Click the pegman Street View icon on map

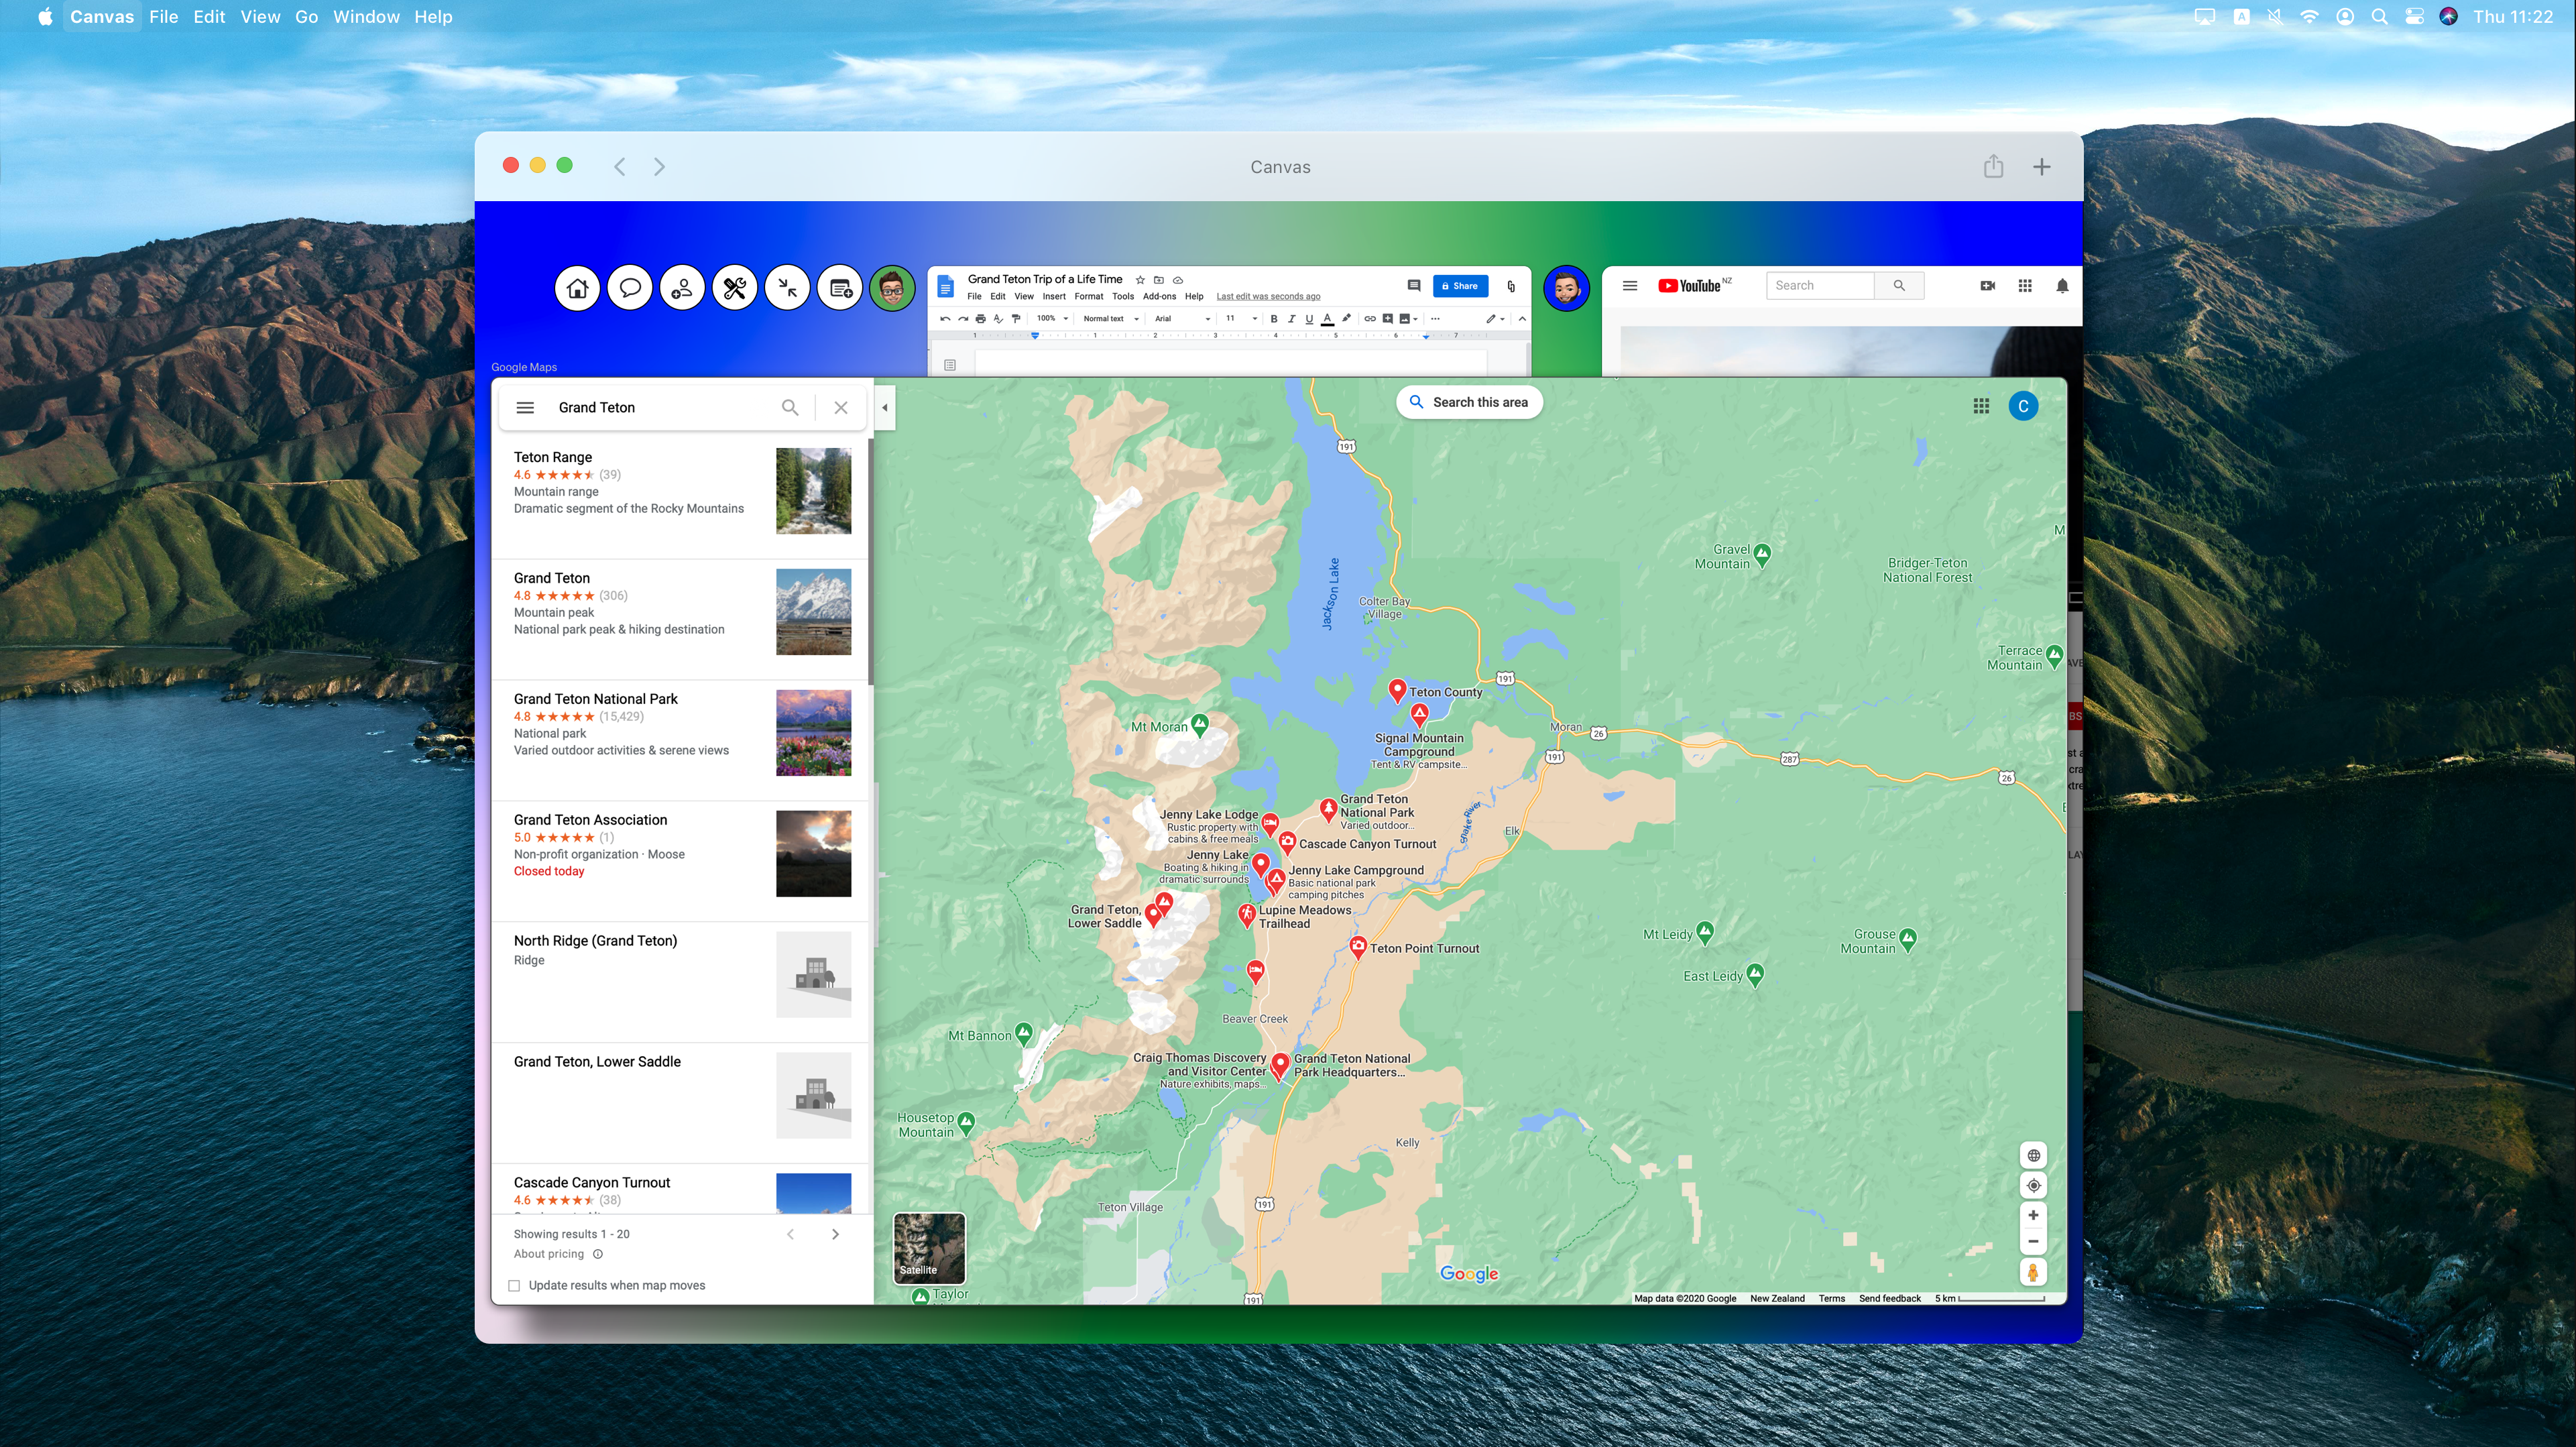[x=2032, y=1272]
